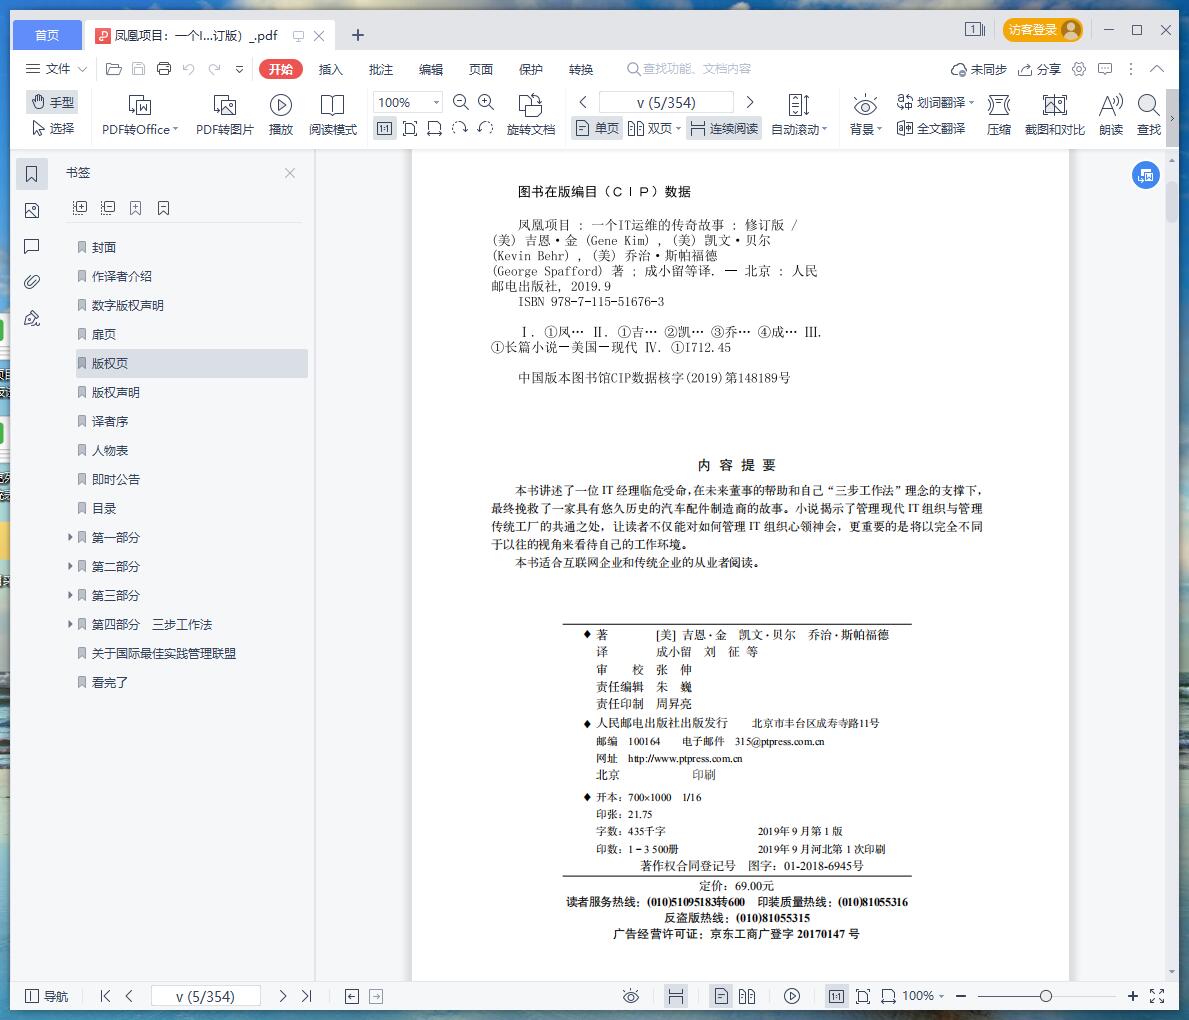The image size is (1189, 1020).
Task: Expand the 第二部分 bookmark
Action: (70, 566)
